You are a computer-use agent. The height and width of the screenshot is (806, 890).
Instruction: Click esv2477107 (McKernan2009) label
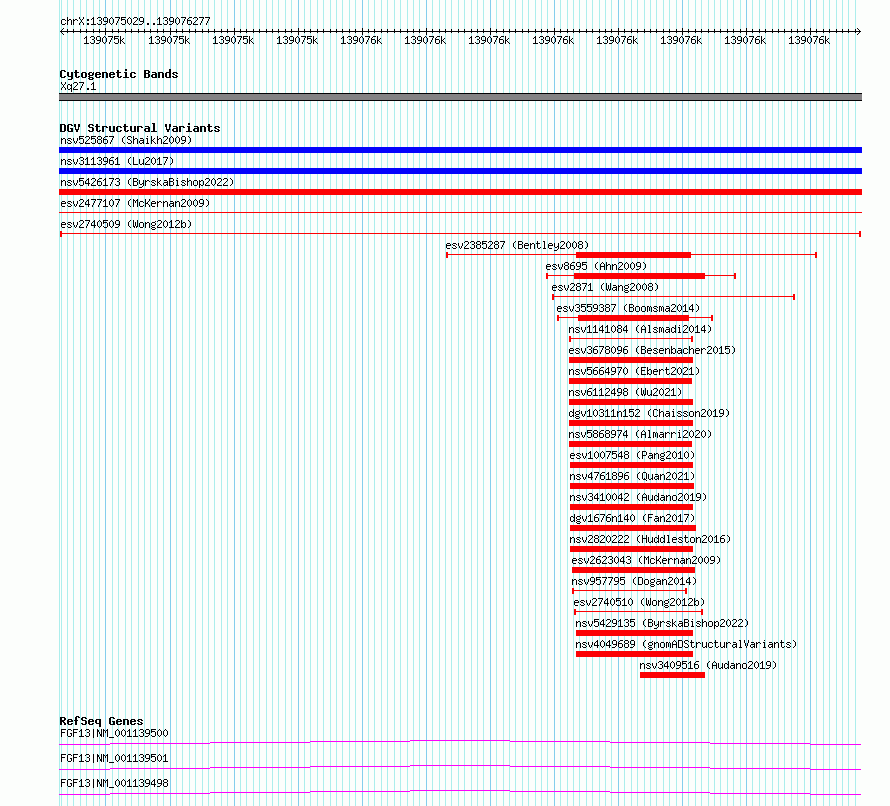click(x=135, y=203)
